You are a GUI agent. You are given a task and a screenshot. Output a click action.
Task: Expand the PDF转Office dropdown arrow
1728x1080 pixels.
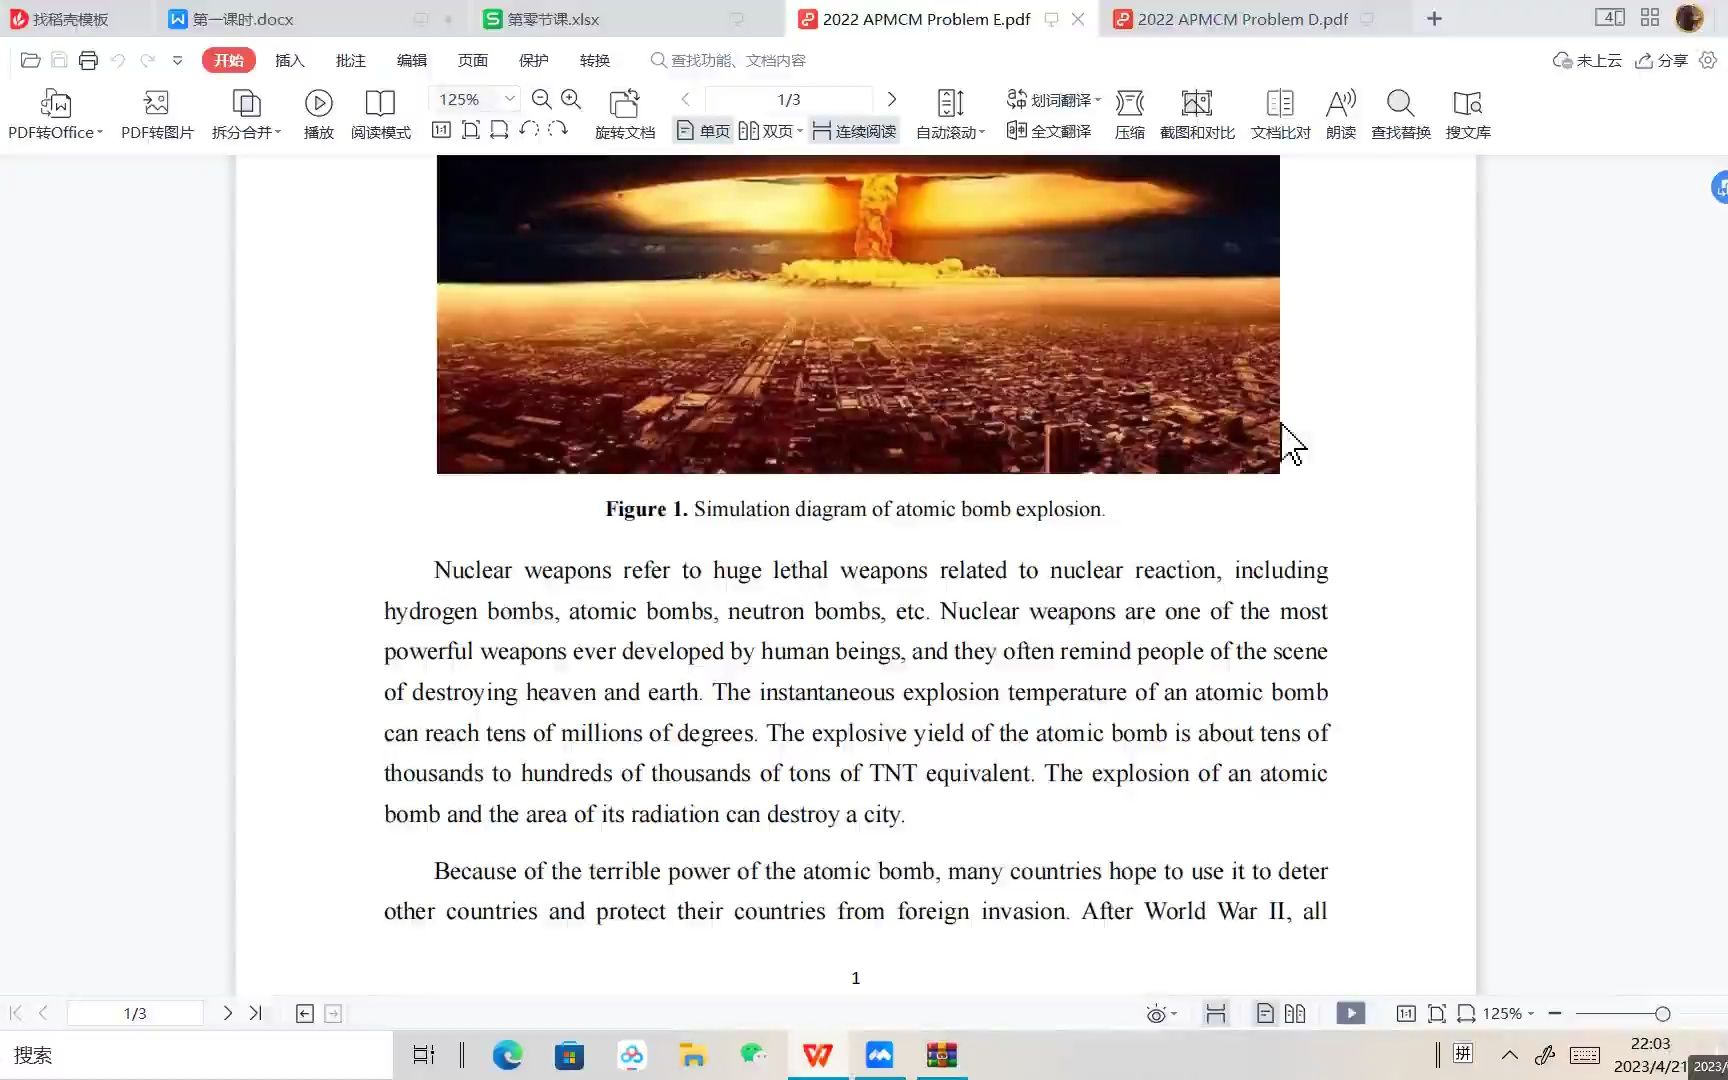100,132
